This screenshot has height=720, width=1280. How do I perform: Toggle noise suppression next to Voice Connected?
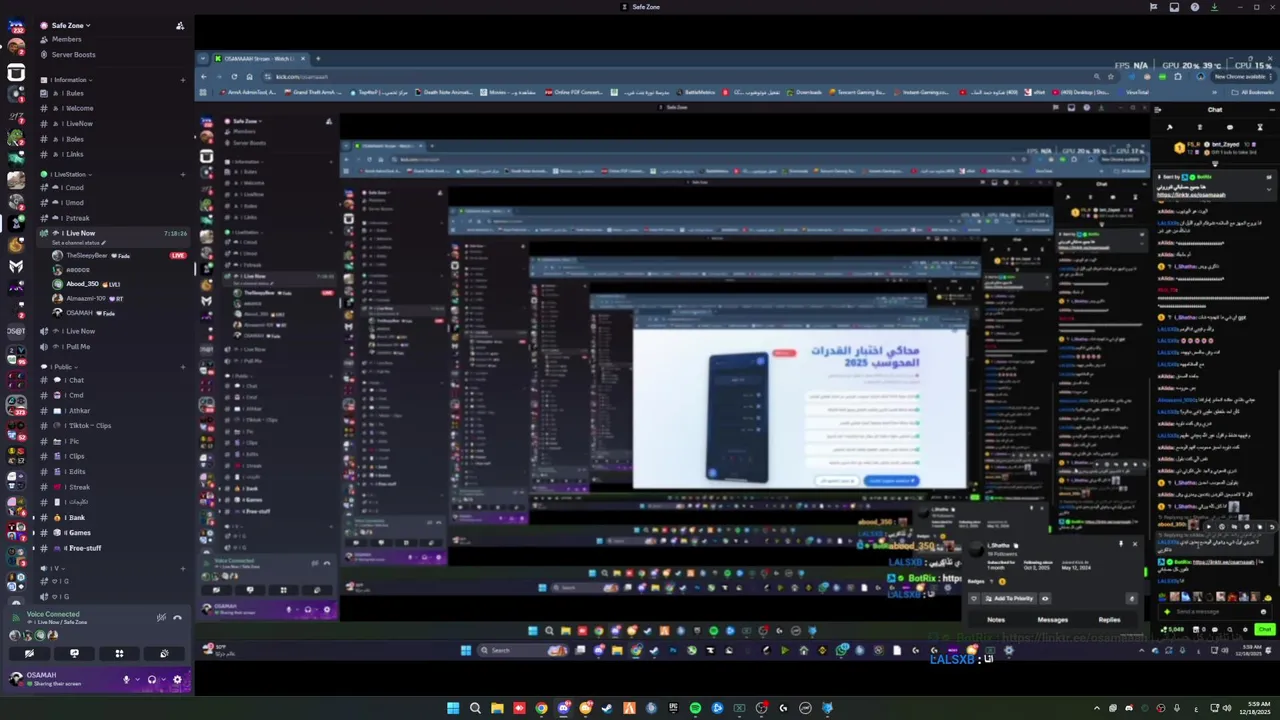[x=161, y=618]
